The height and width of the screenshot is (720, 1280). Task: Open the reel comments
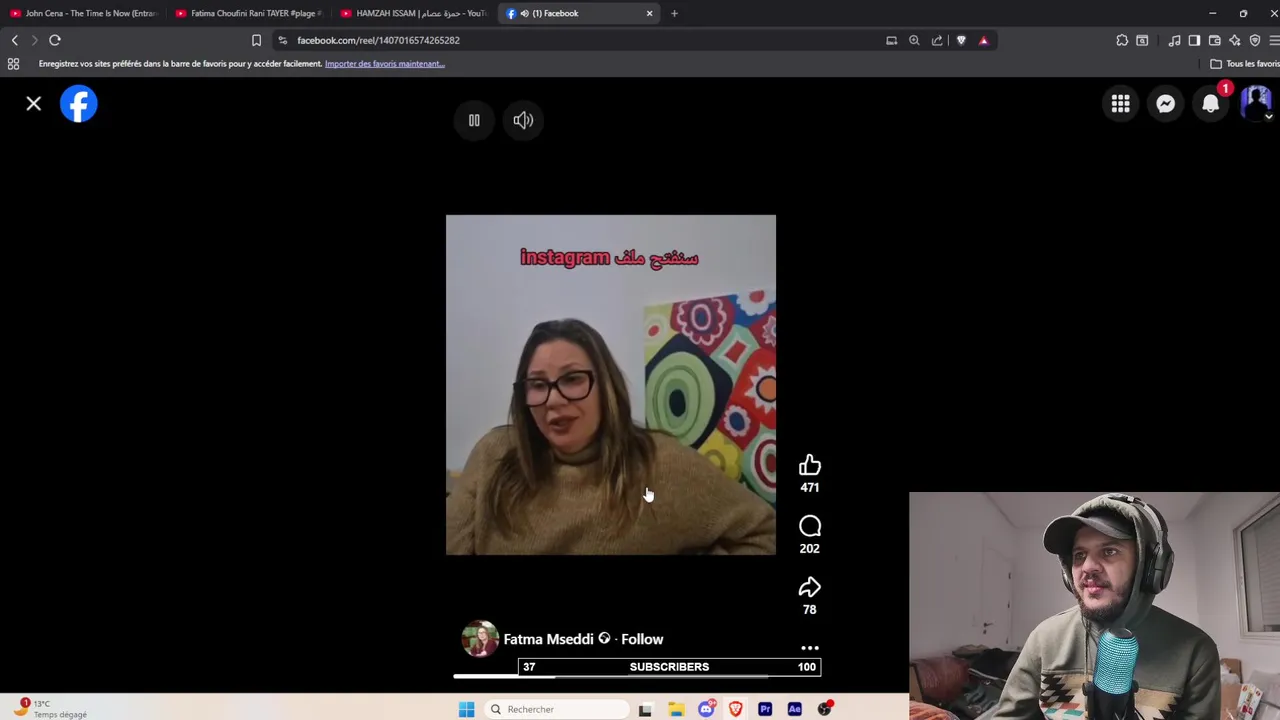click(810, 526)
